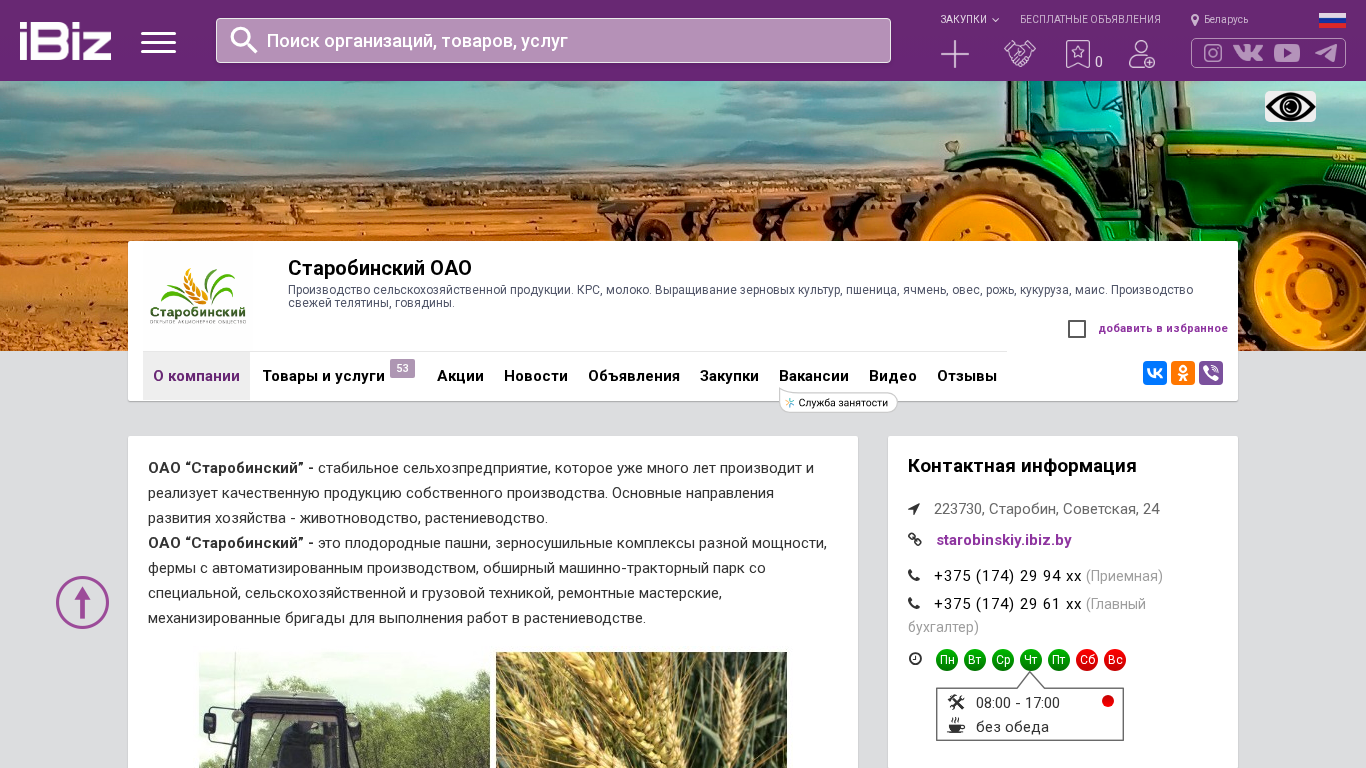Switch to the Товары и услуги tab
Screen dimensions: 1366x768
coord(323,376)
